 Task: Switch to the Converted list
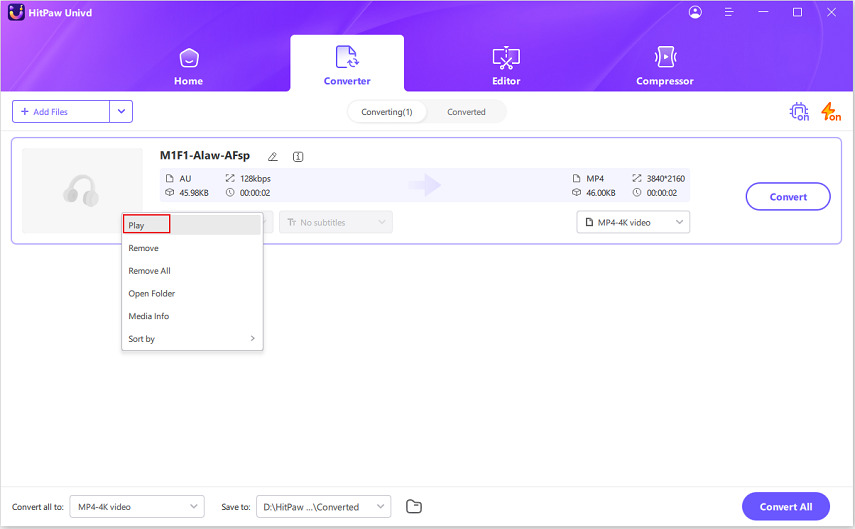466,112
